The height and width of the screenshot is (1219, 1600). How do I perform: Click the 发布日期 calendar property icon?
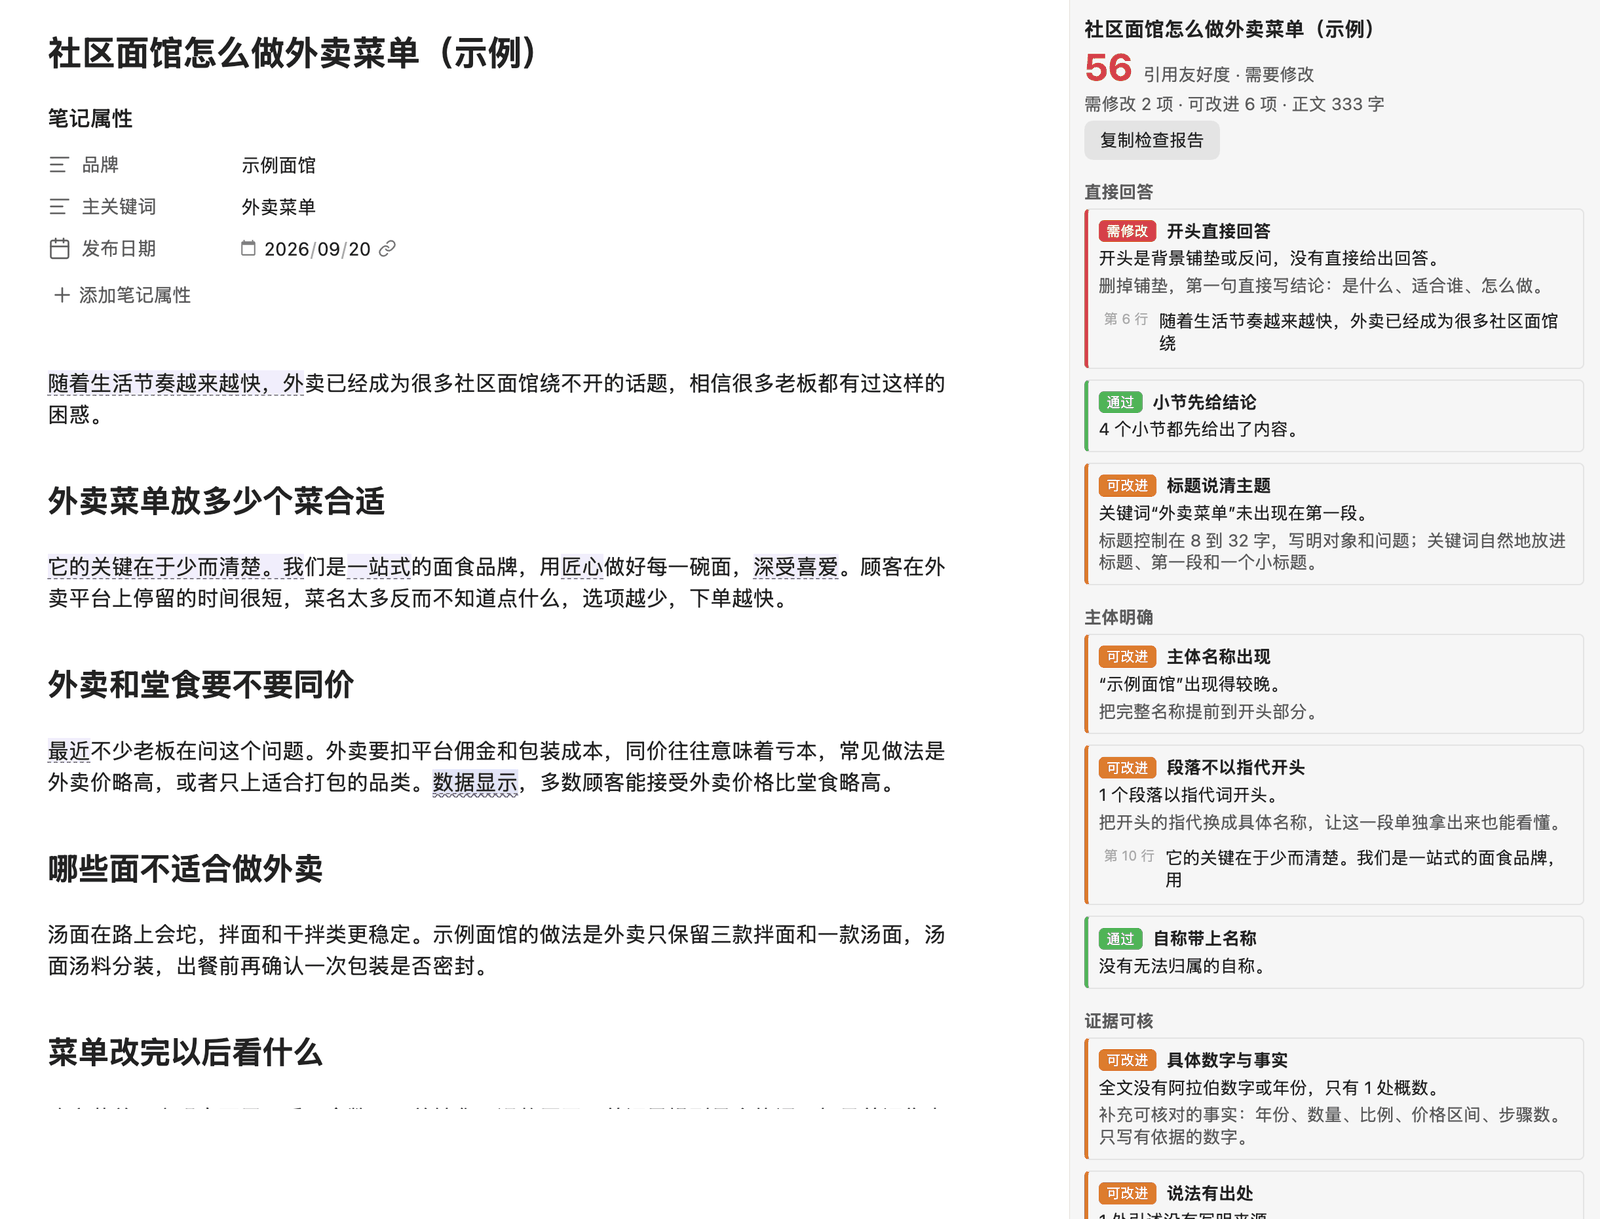59,249
